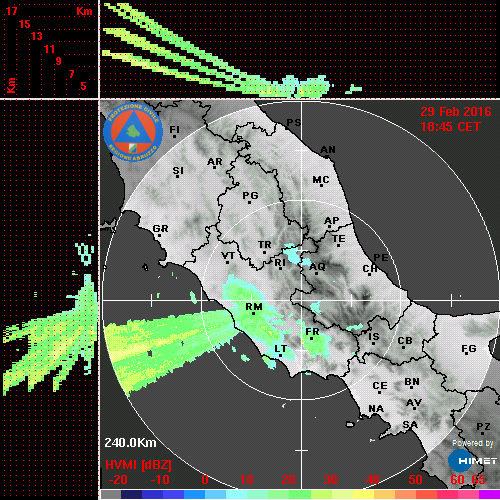Click the IS city label
The image size is (500, 500).
point(374,337)
